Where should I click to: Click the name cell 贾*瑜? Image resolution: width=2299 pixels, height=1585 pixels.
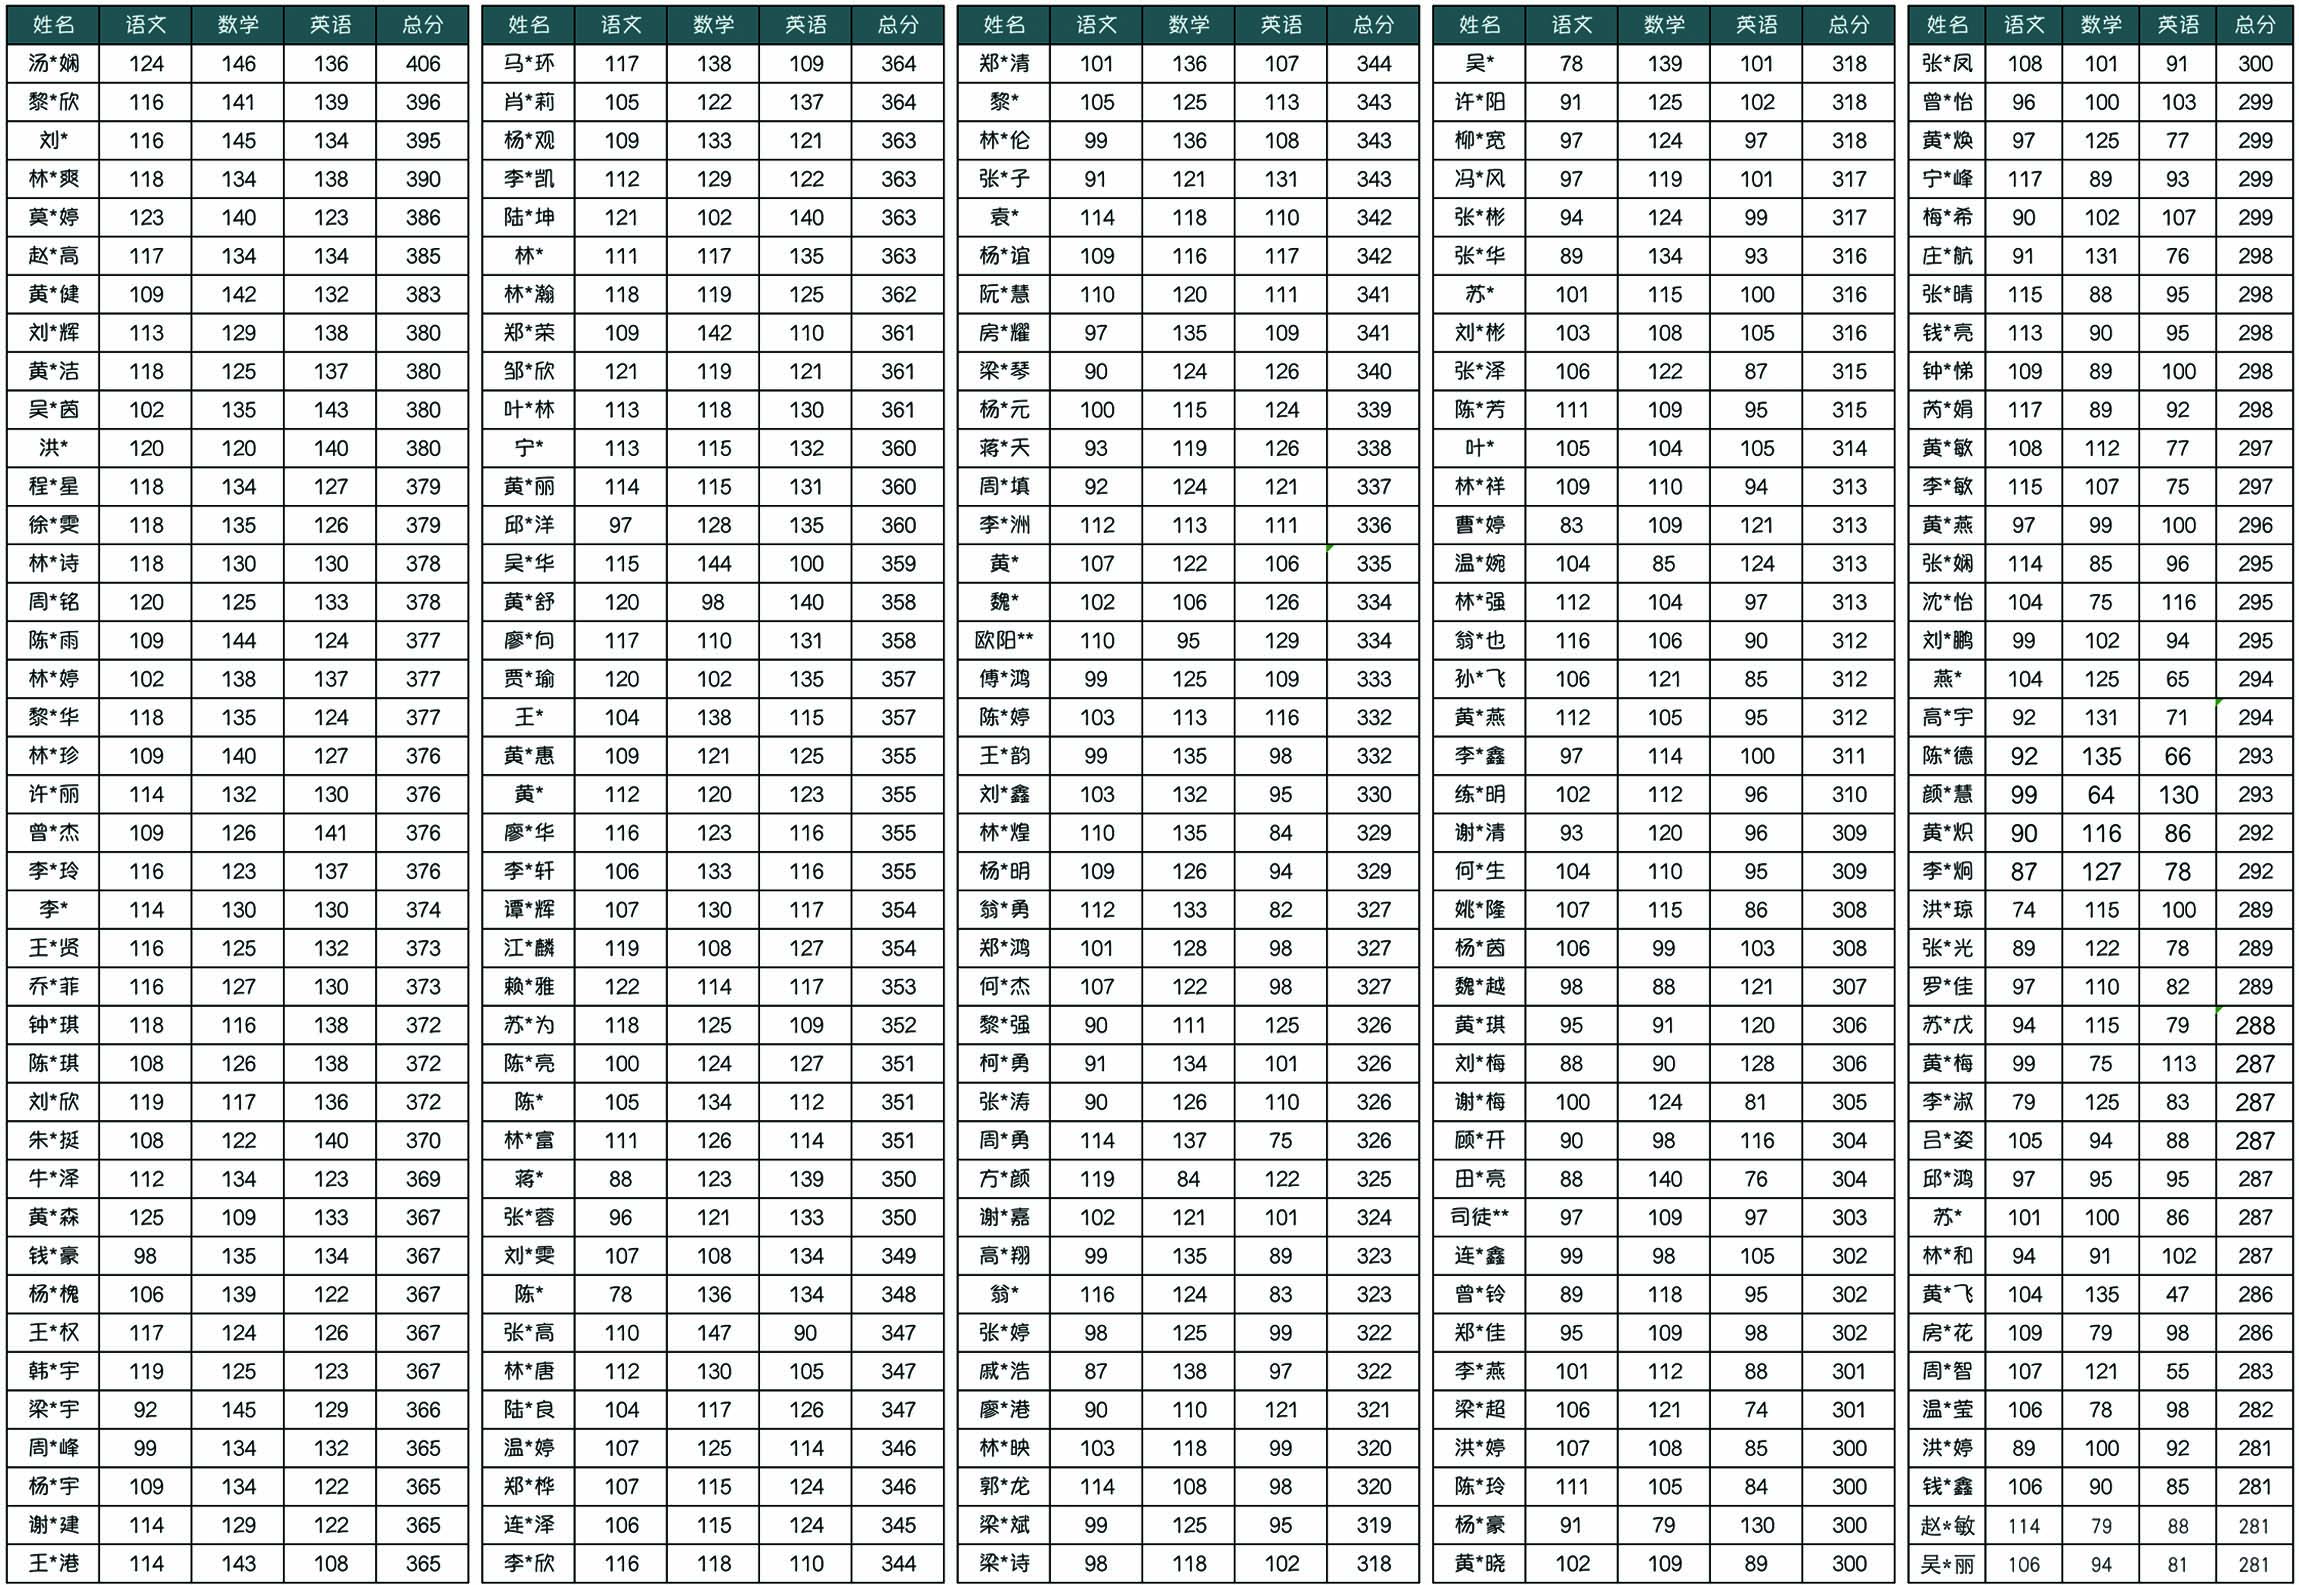[x=529, y=679]
